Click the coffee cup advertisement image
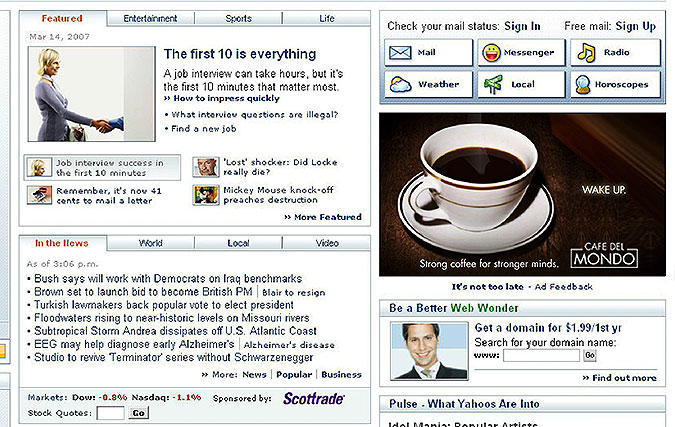 click(522, 195)
